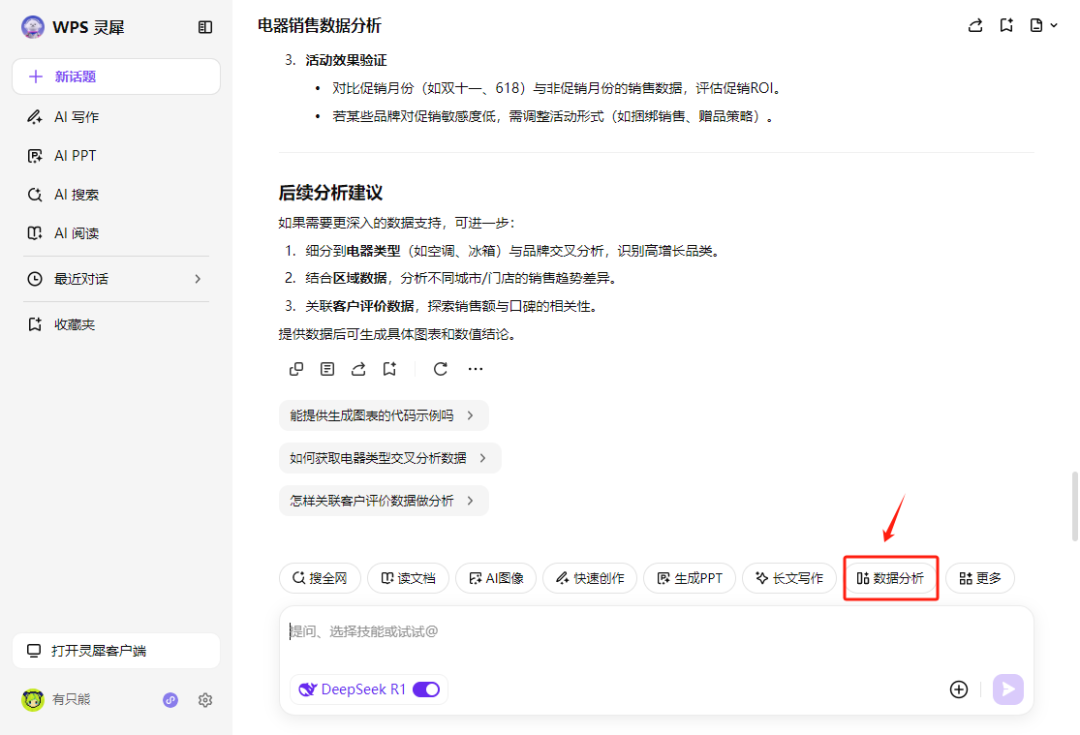The image size is (1080, 735).
Task: Click DeepSeek R1 whale icon
Action: click(307, 690)
